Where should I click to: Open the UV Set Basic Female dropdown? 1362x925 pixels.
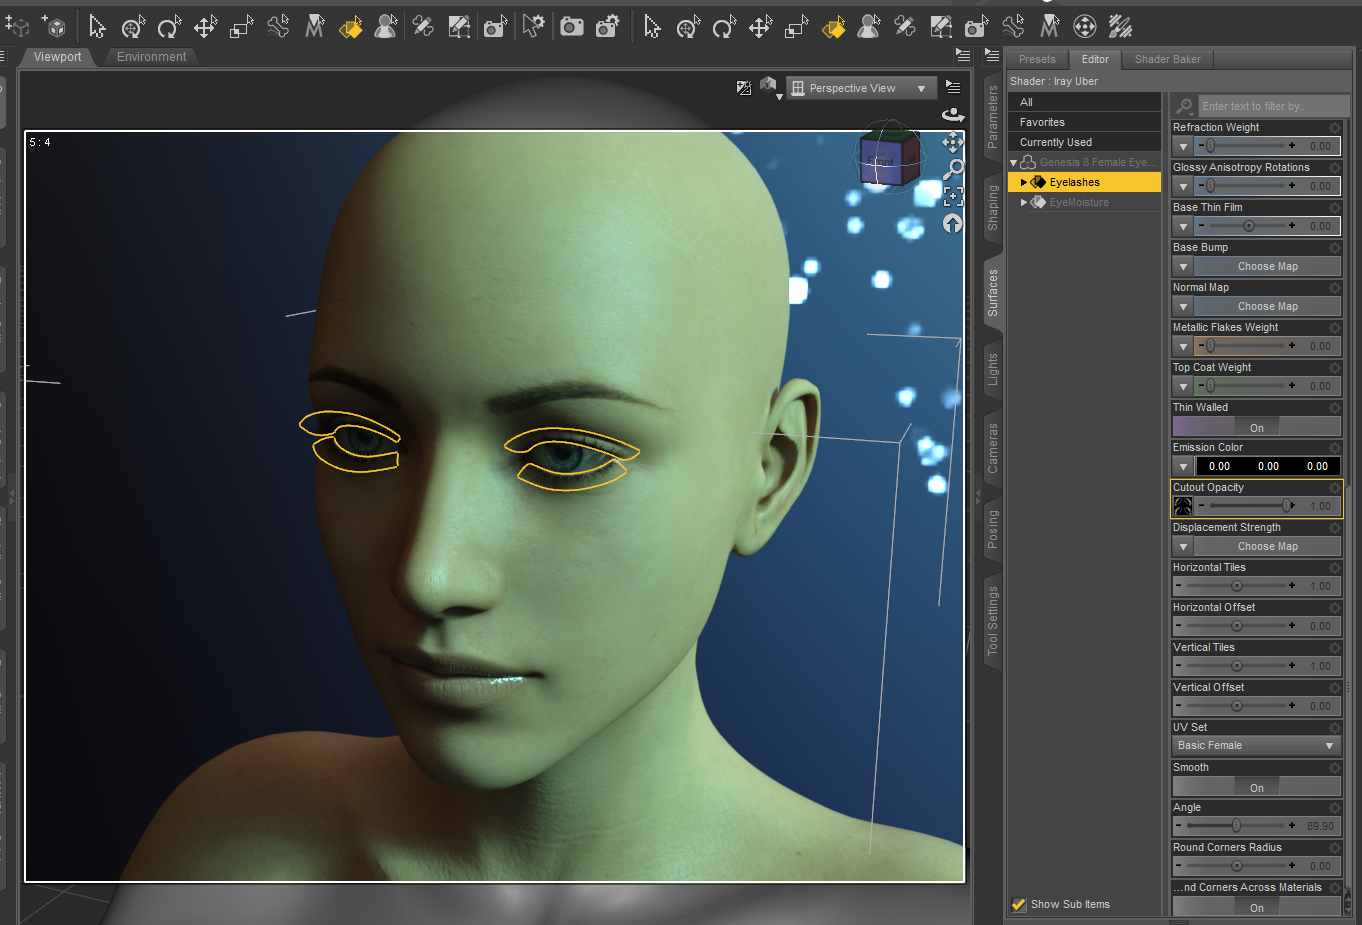pos(1256,746)
